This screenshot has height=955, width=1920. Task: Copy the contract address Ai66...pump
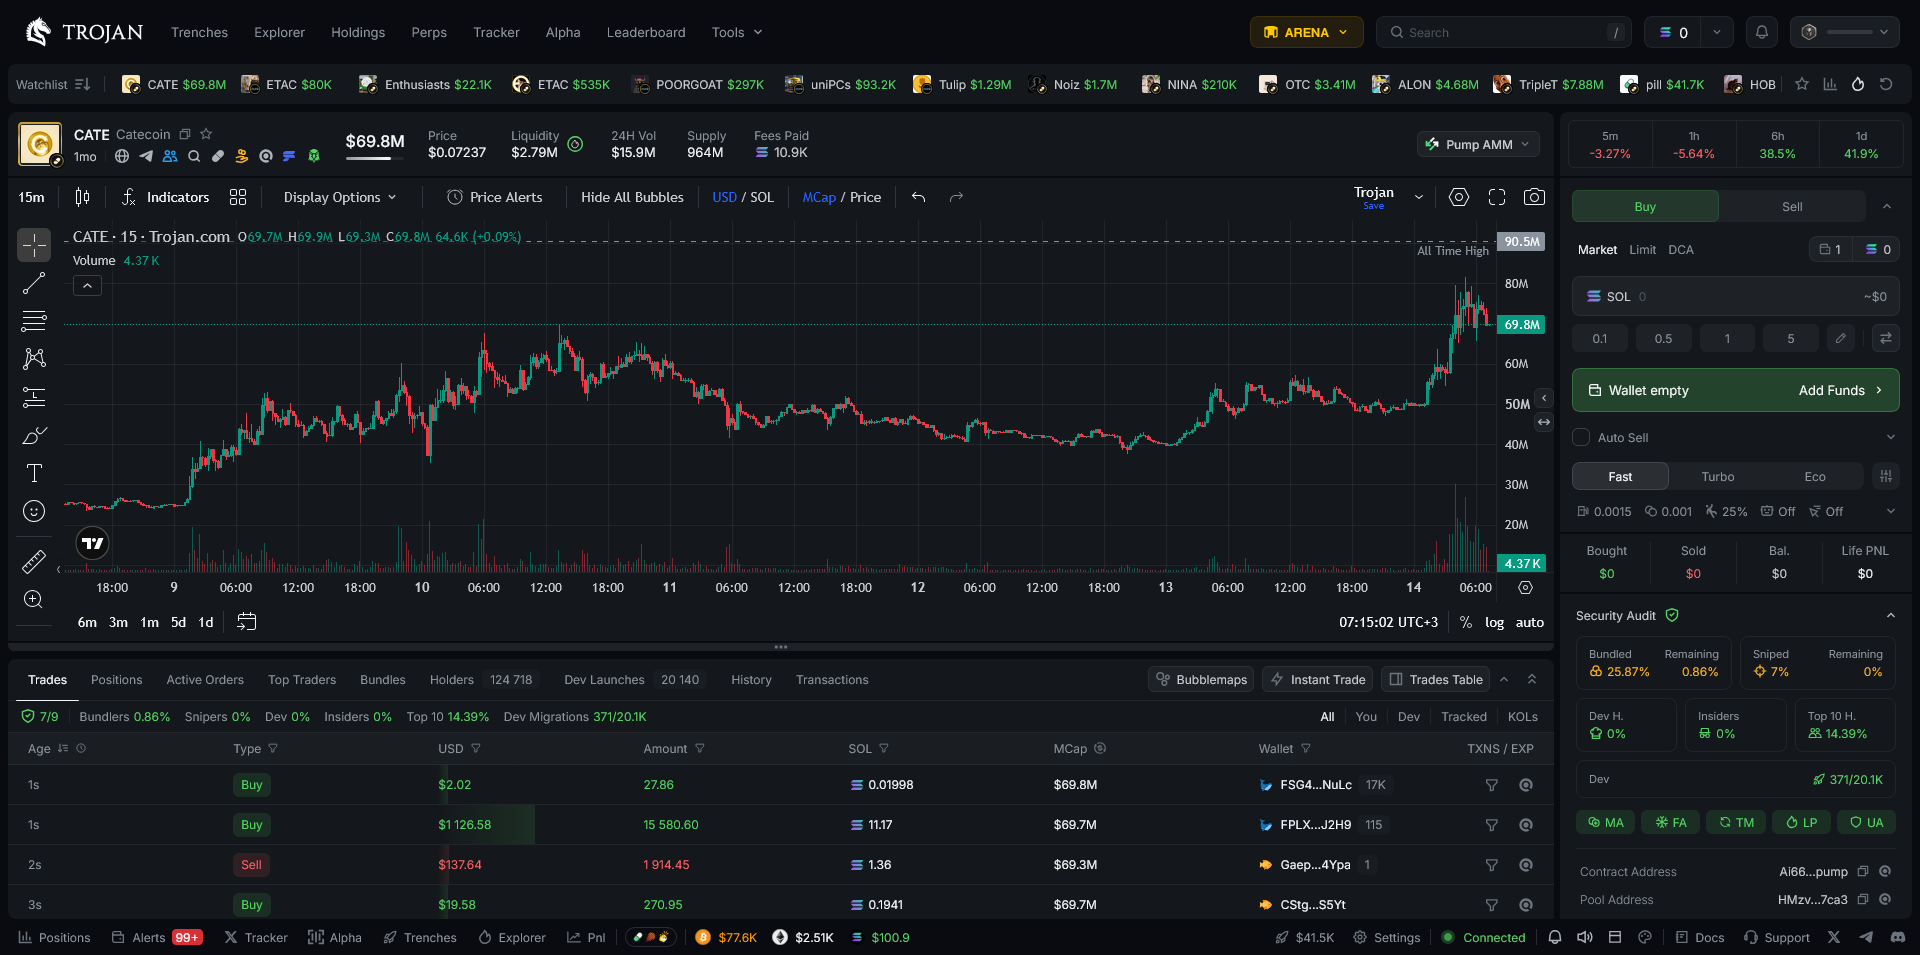tap(1863, 872)
